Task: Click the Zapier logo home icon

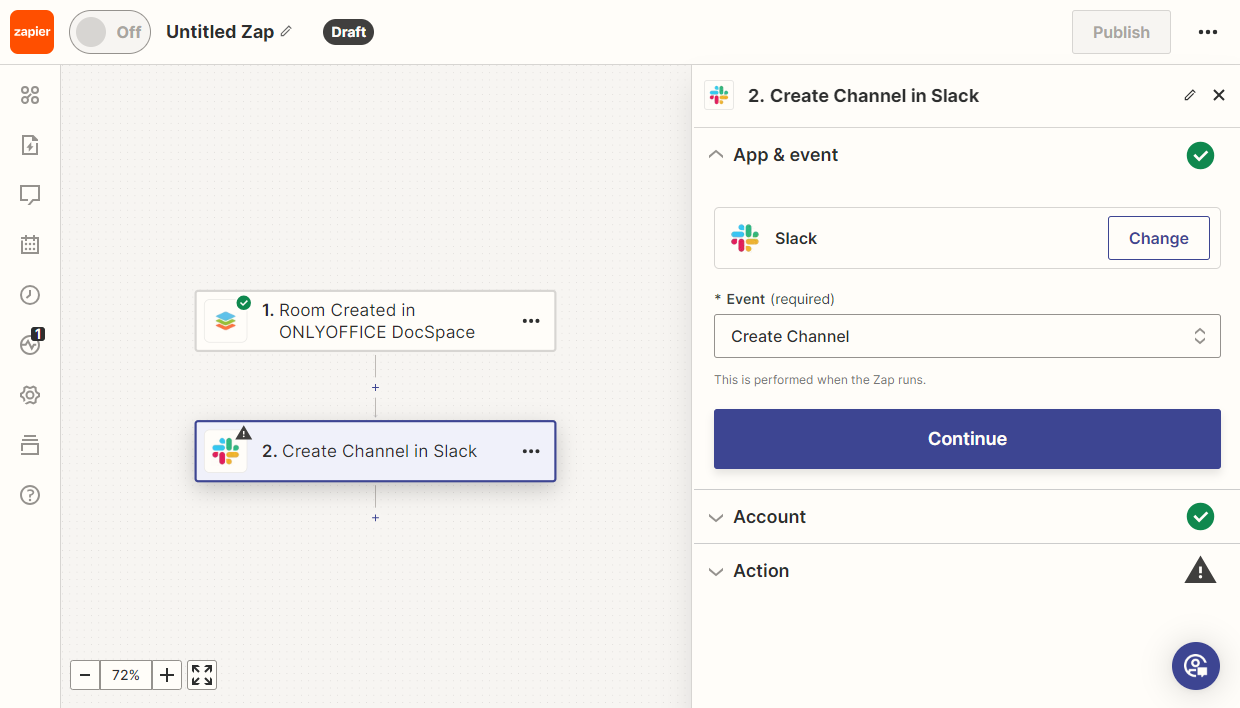Action: pos(32,32)
